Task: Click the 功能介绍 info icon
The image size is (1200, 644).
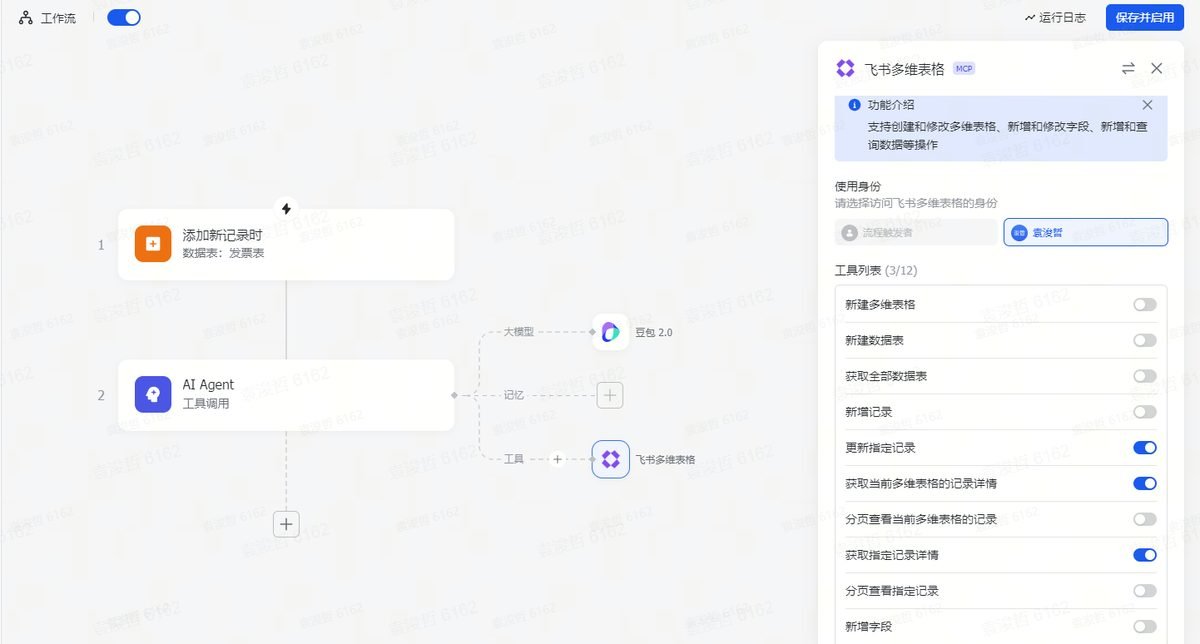Action: tap(854, 105)
